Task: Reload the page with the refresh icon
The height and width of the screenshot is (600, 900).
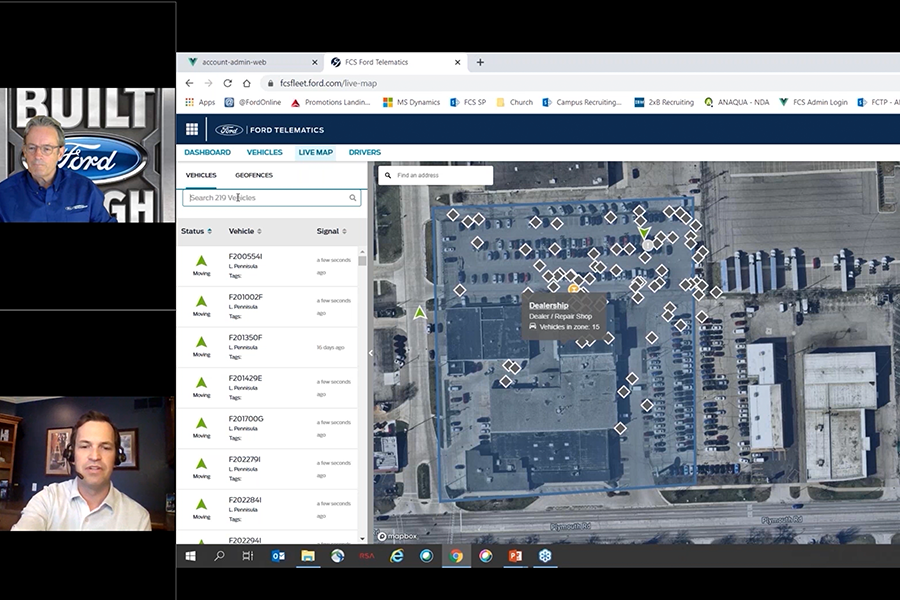Action: coord(227,83)
